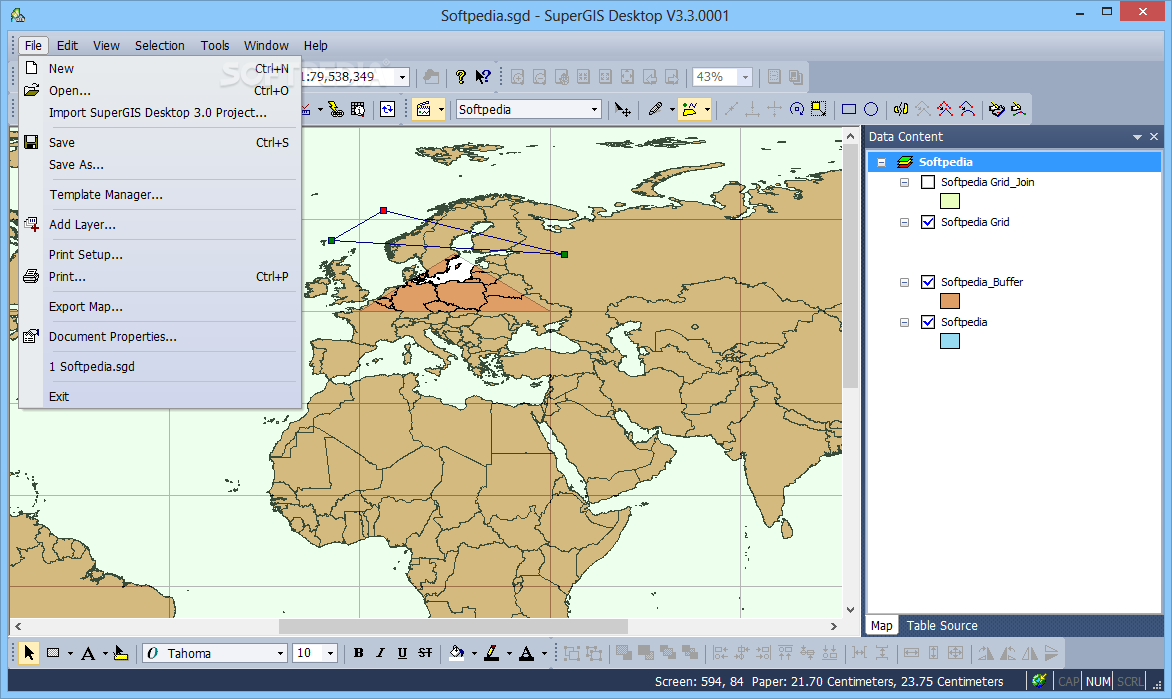The height and width of the screenshot is (699, 1172).
Task: Click the red vertex editing icon
Action: (945, 109)
